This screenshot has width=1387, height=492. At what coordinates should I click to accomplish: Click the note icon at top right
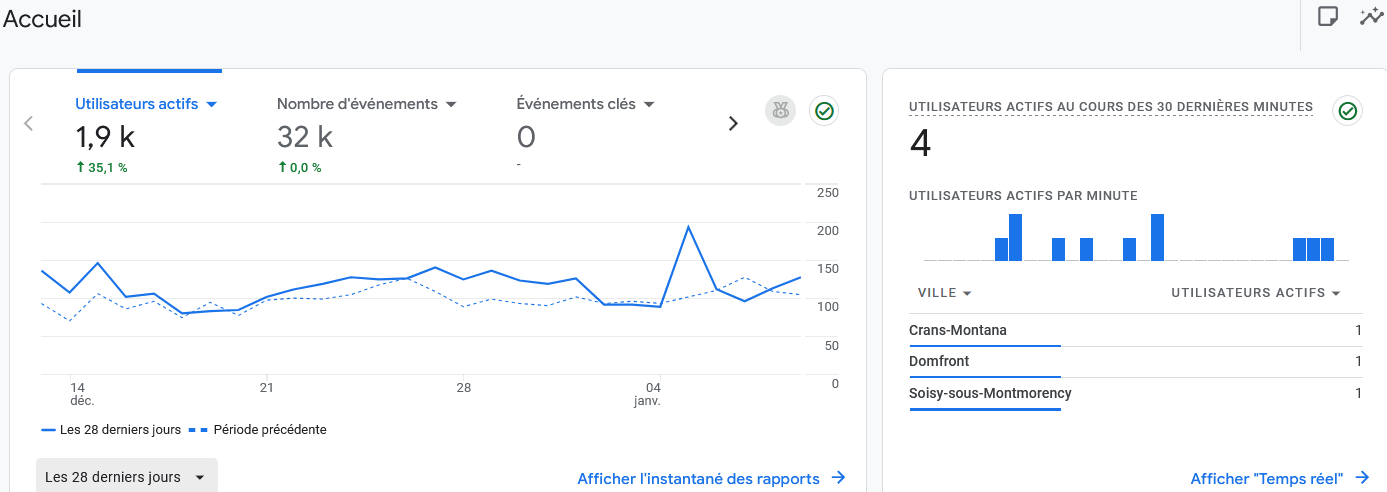(1328, 17)
